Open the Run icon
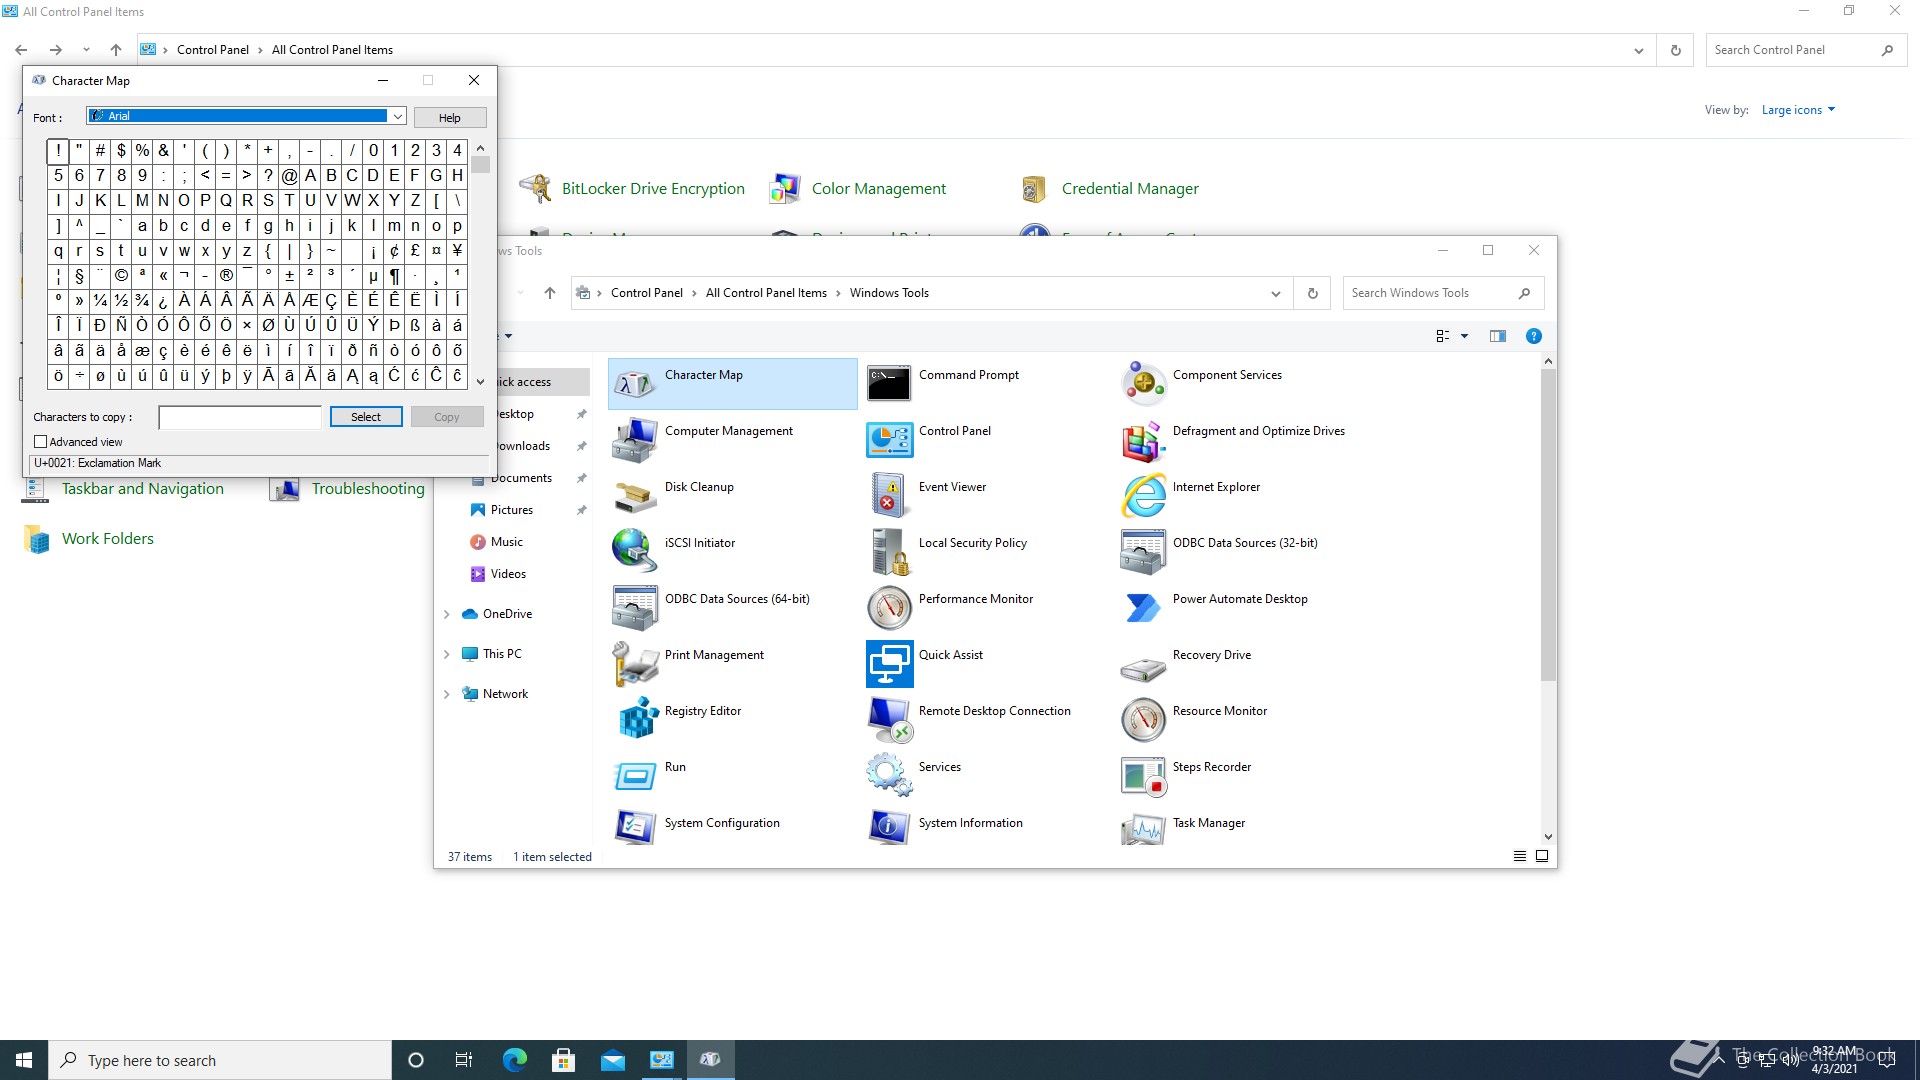The width and height of the screenshot is (1920, 1080). pos(635,775)
